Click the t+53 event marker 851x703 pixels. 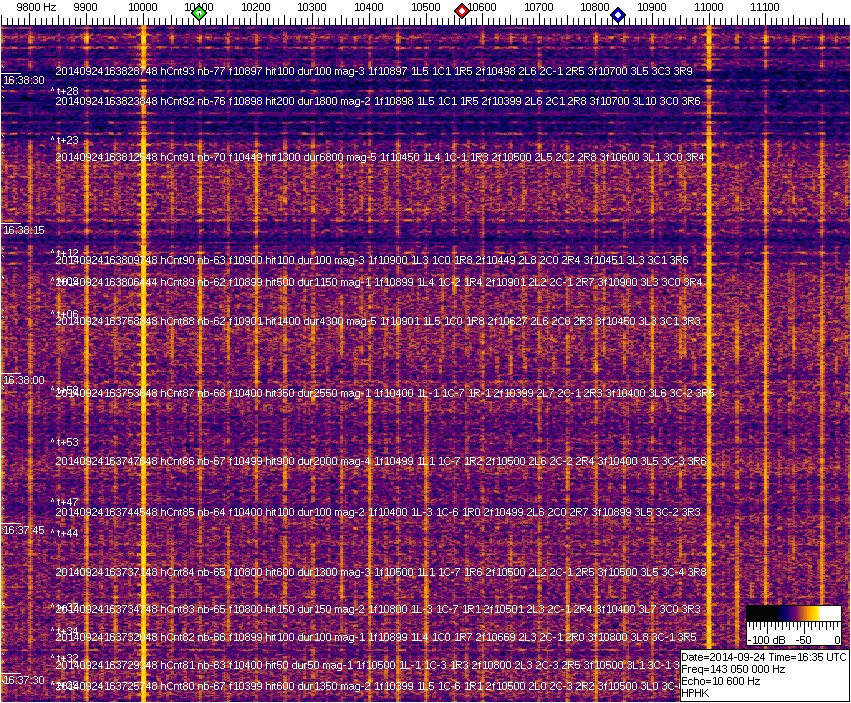pos(66,442)
